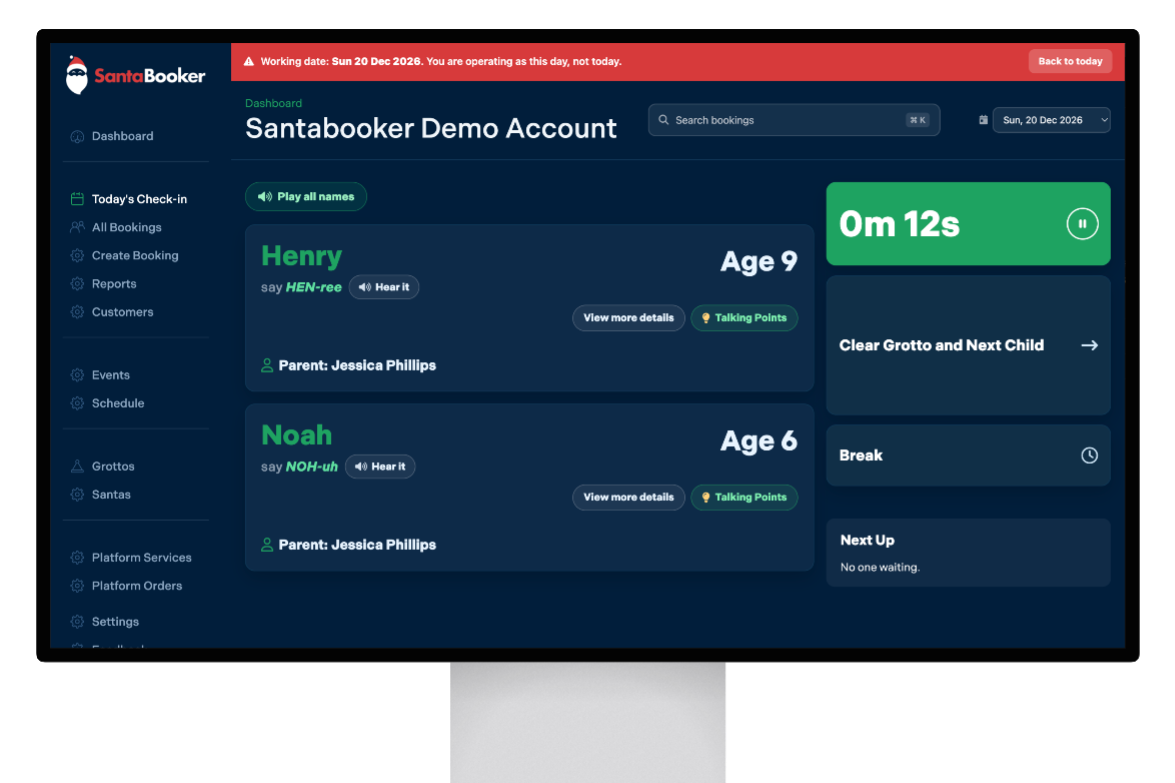This screenshot has height=783, width=1175.
Task: Click the Dashboard sidebar icon
Action: coord(77,136)
